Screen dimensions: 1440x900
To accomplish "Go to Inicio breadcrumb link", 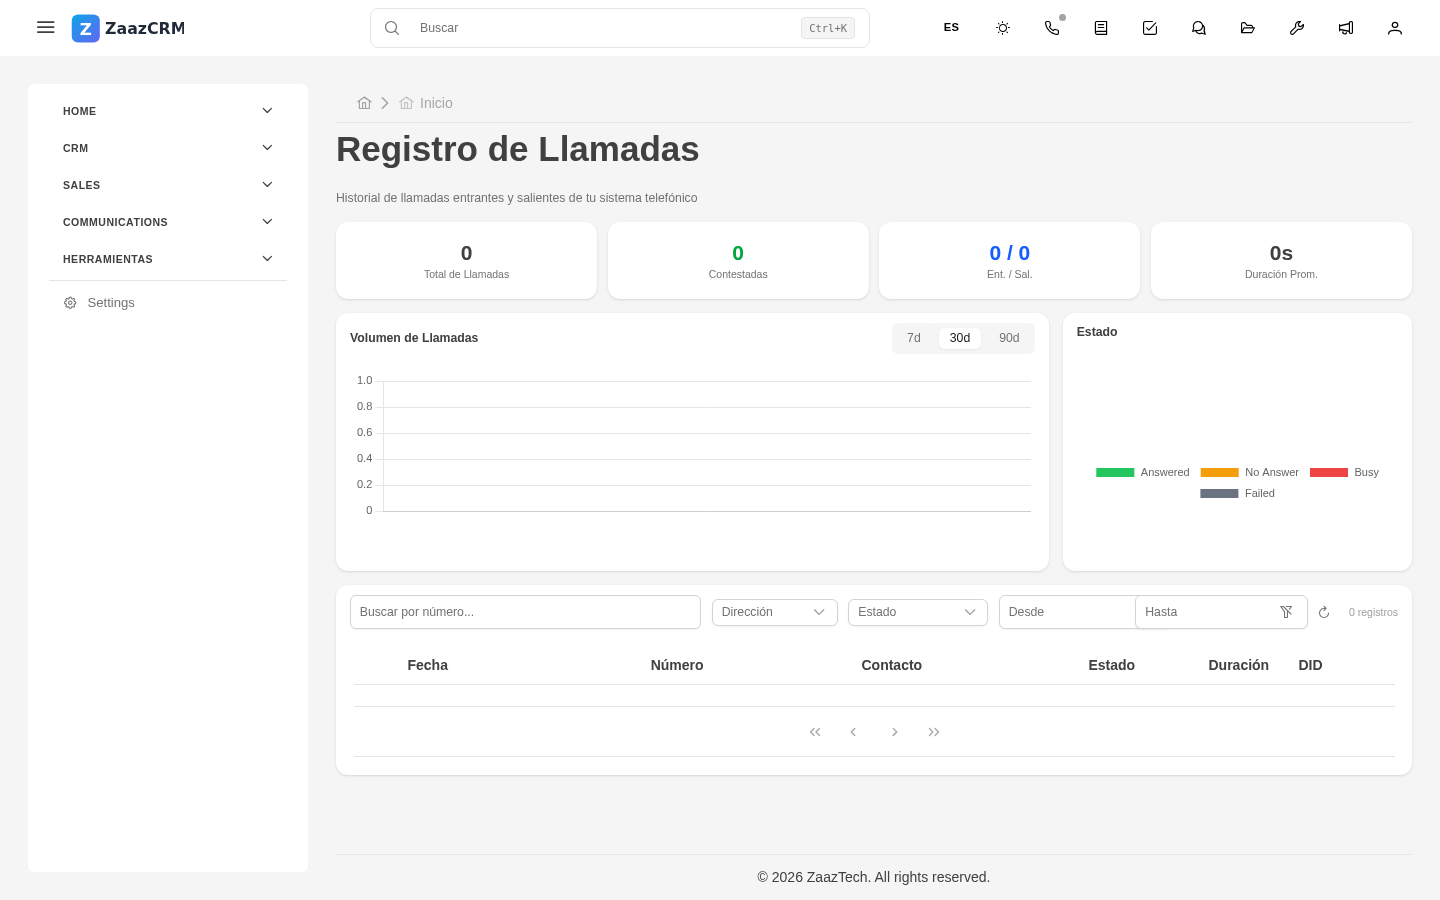I will [426, 103].
